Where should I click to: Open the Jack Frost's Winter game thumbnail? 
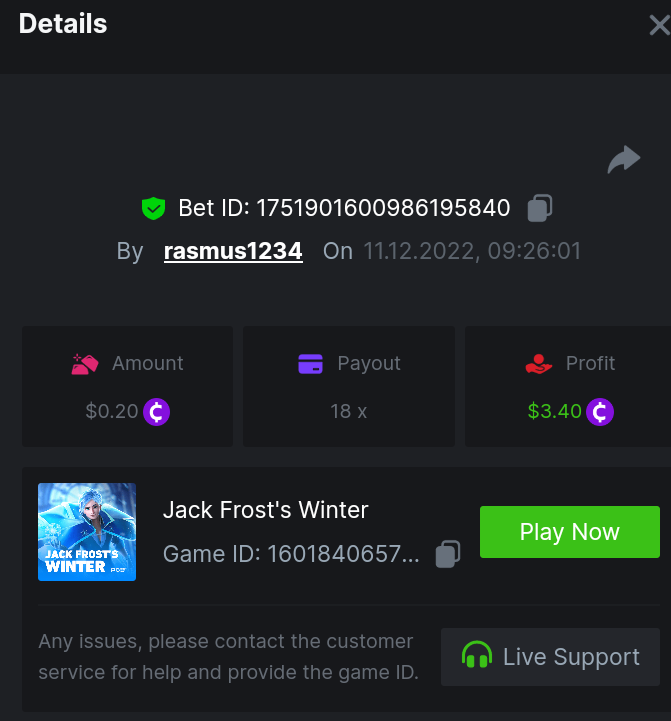[87, 532]
